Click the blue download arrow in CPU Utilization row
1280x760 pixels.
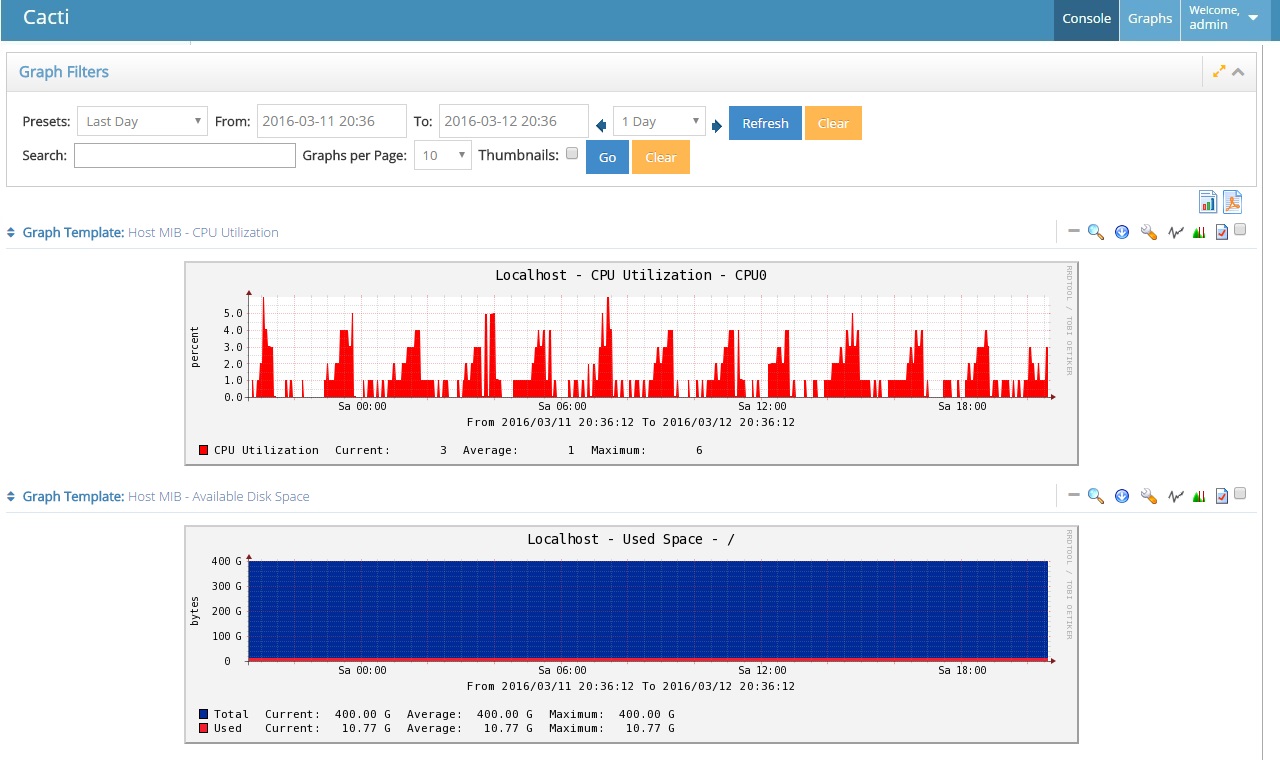click(x=1122, y=232)
